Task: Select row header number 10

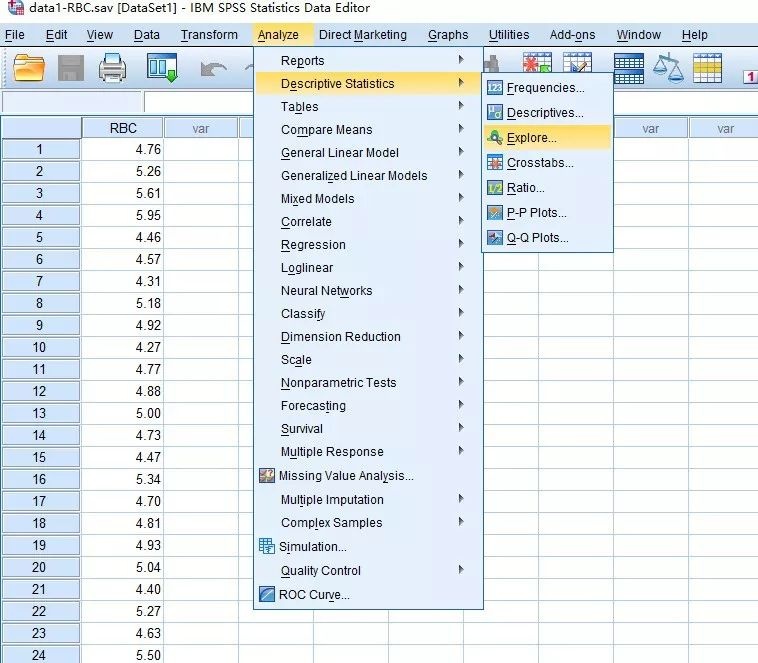Action: (x=40, y=347)
